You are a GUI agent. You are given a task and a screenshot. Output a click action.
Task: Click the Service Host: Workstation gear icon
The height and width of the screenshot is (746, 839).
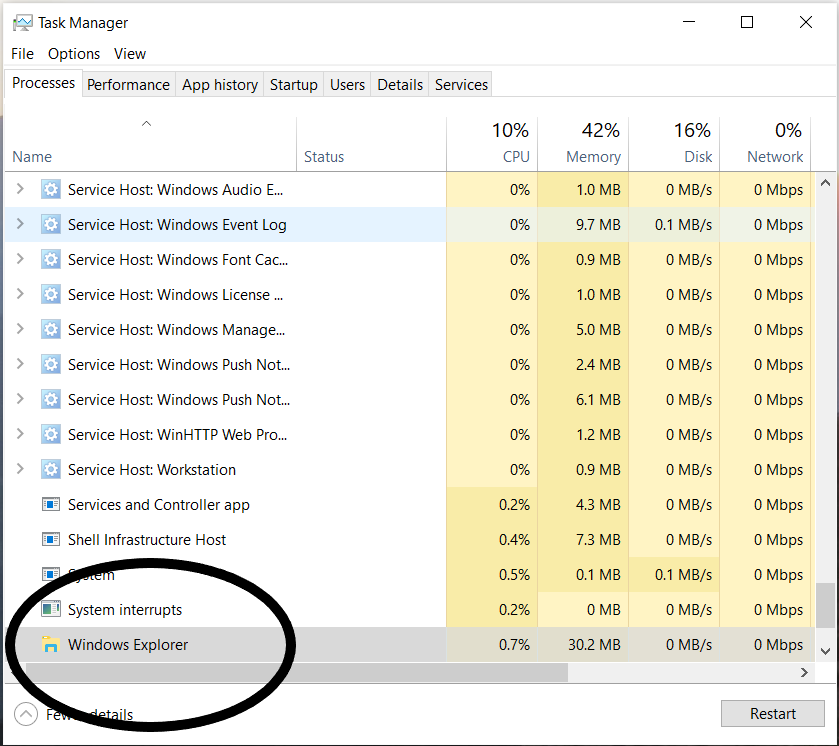51,470
